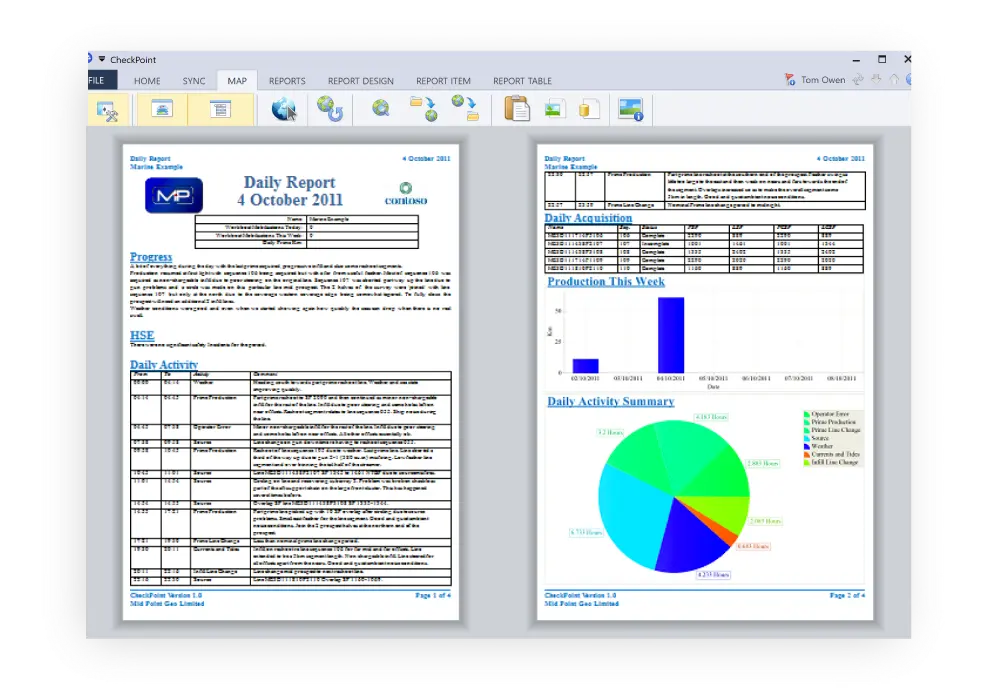Maximize the CheckPoint window
Viewport: 1000px width, 692px height.
pos(882,59)
